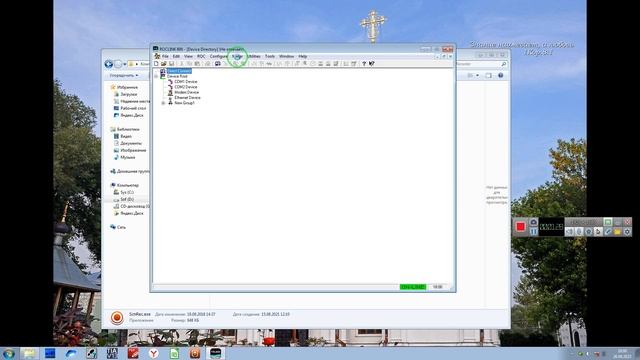Click the ROCLINK application icon in menu bar
The width and height of the screenshot is (640, 360).
[x=157, y=56]
